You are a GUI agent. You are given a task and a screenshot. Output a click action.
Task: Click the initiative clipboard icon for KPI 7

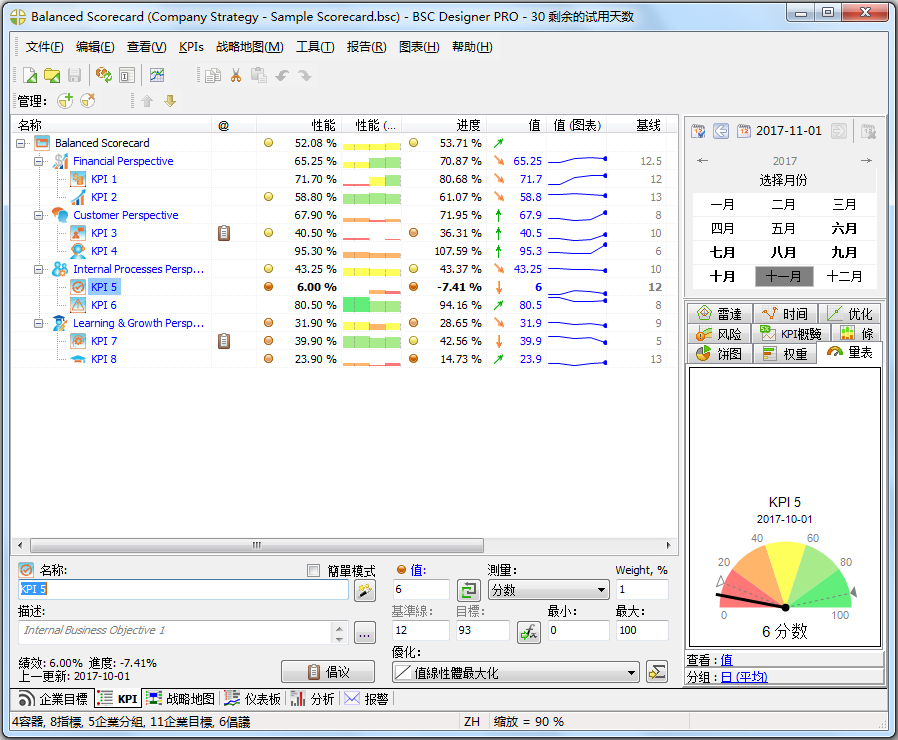point(224,341)
